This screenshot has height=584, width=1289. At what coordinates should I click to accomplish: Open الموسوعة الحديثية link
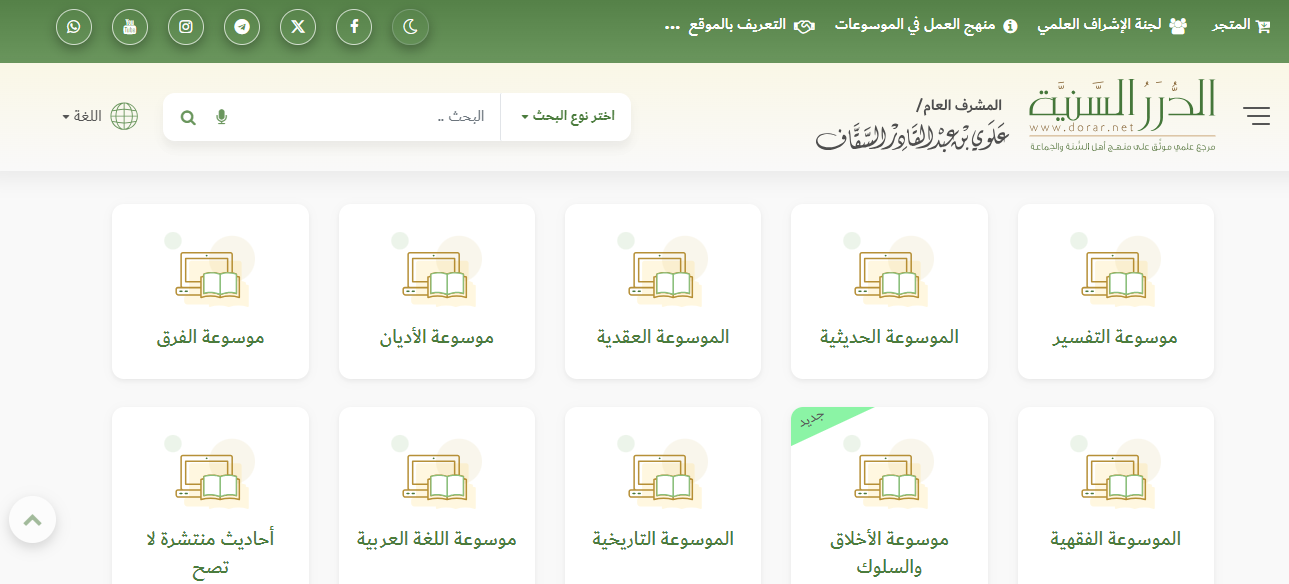click(x=889, y=338)
